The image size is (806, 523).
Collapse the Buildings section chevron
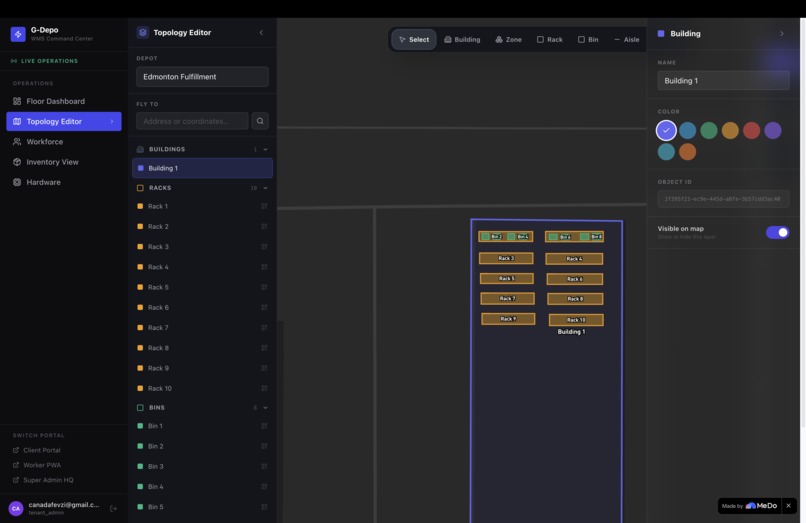click(265, 149)
